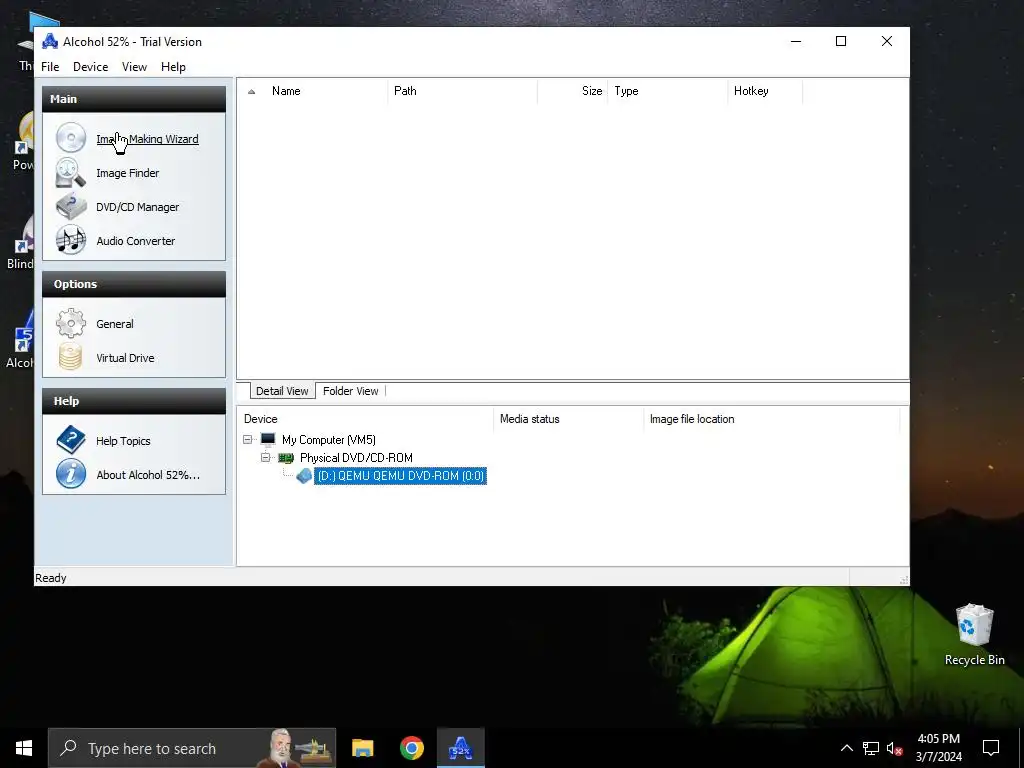Click the taskbar search box
Screen dimensions: 1024x768
tap(192, 748)
